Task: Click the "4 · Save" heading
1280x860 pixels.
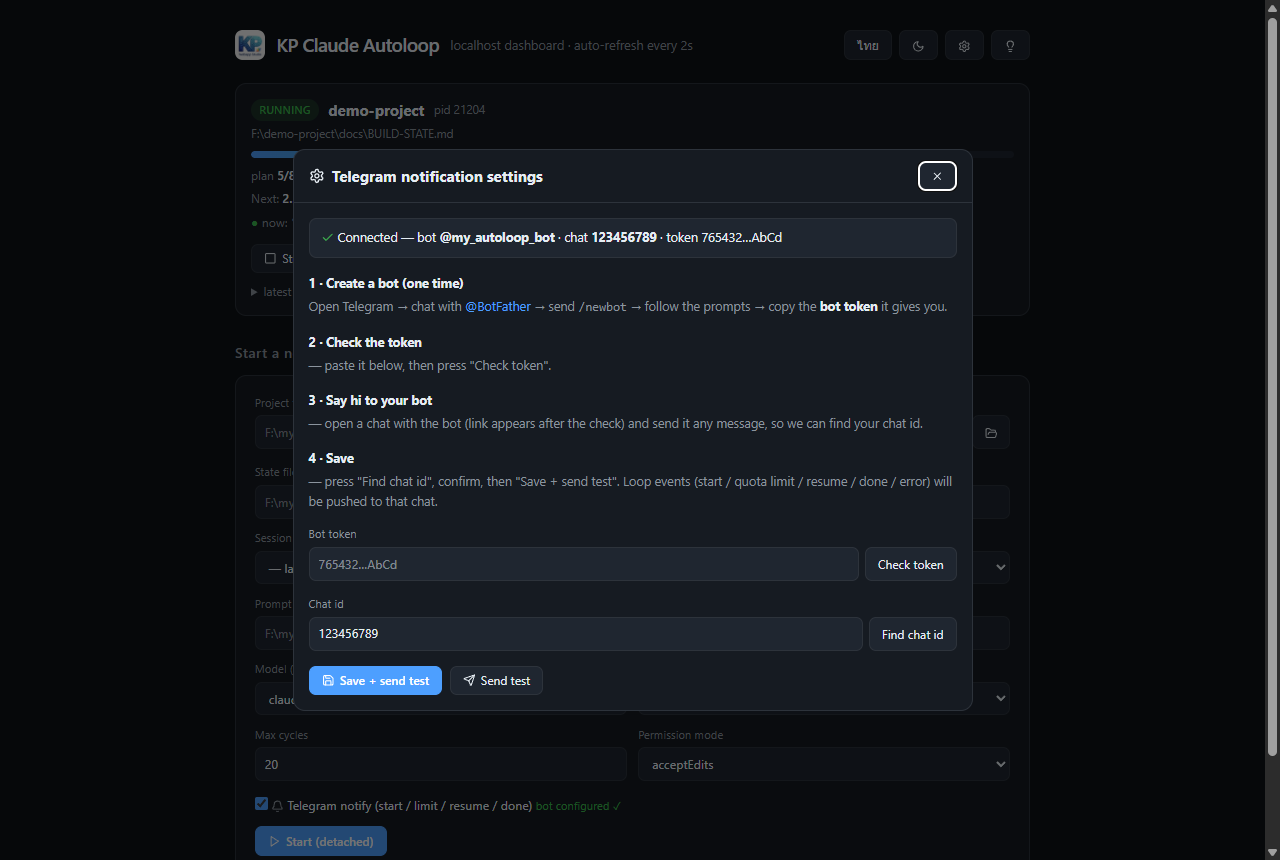Action: pos(331,458)
